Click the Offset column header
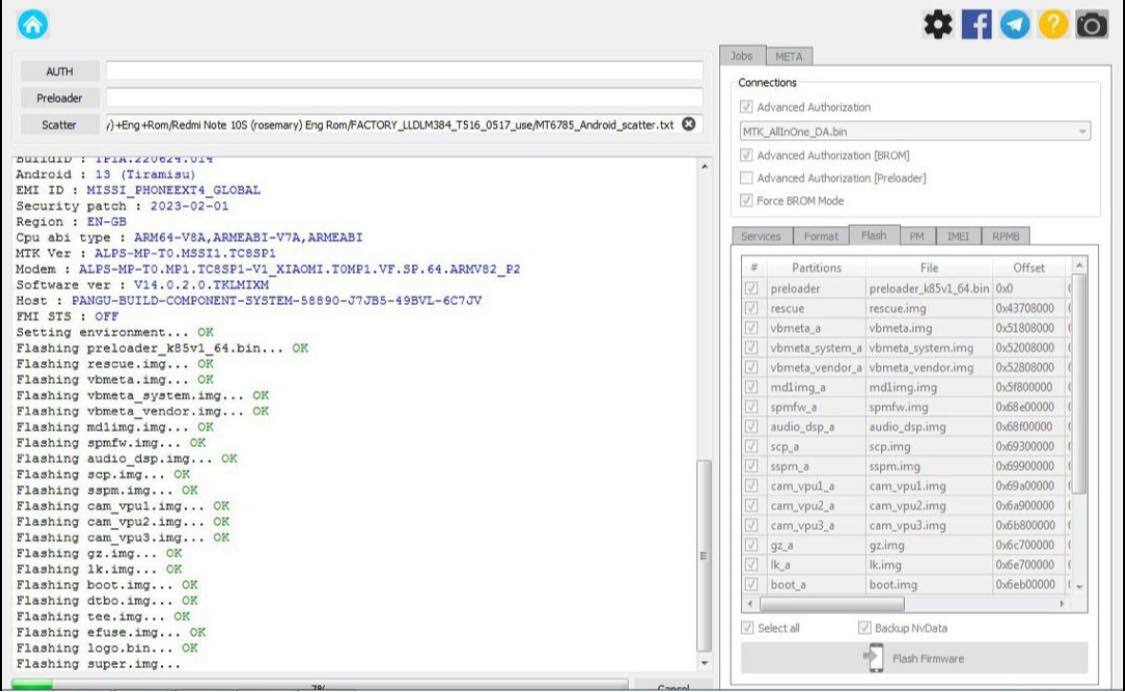 (1029, 268)
